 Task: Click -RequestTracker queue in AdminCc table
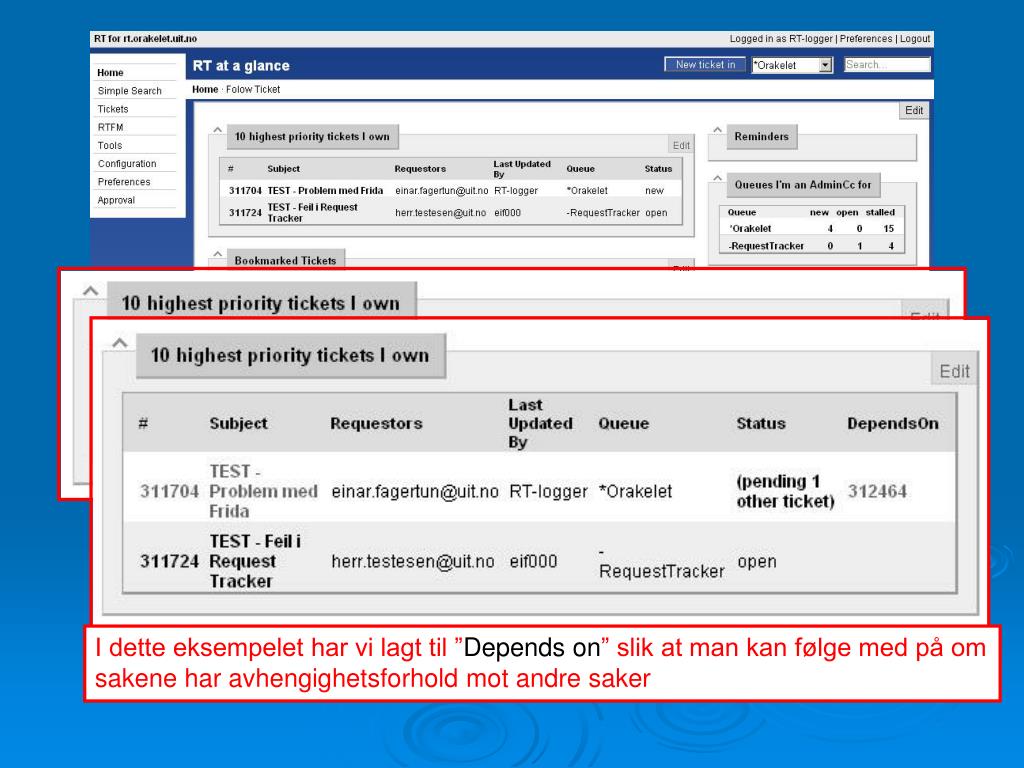(x=766, y=246)
